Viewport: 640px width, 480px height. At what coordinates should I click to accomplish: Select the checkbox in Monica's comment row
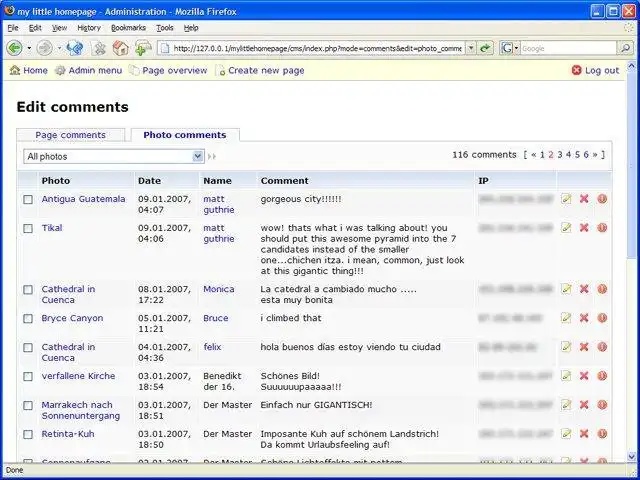point(28,289)
